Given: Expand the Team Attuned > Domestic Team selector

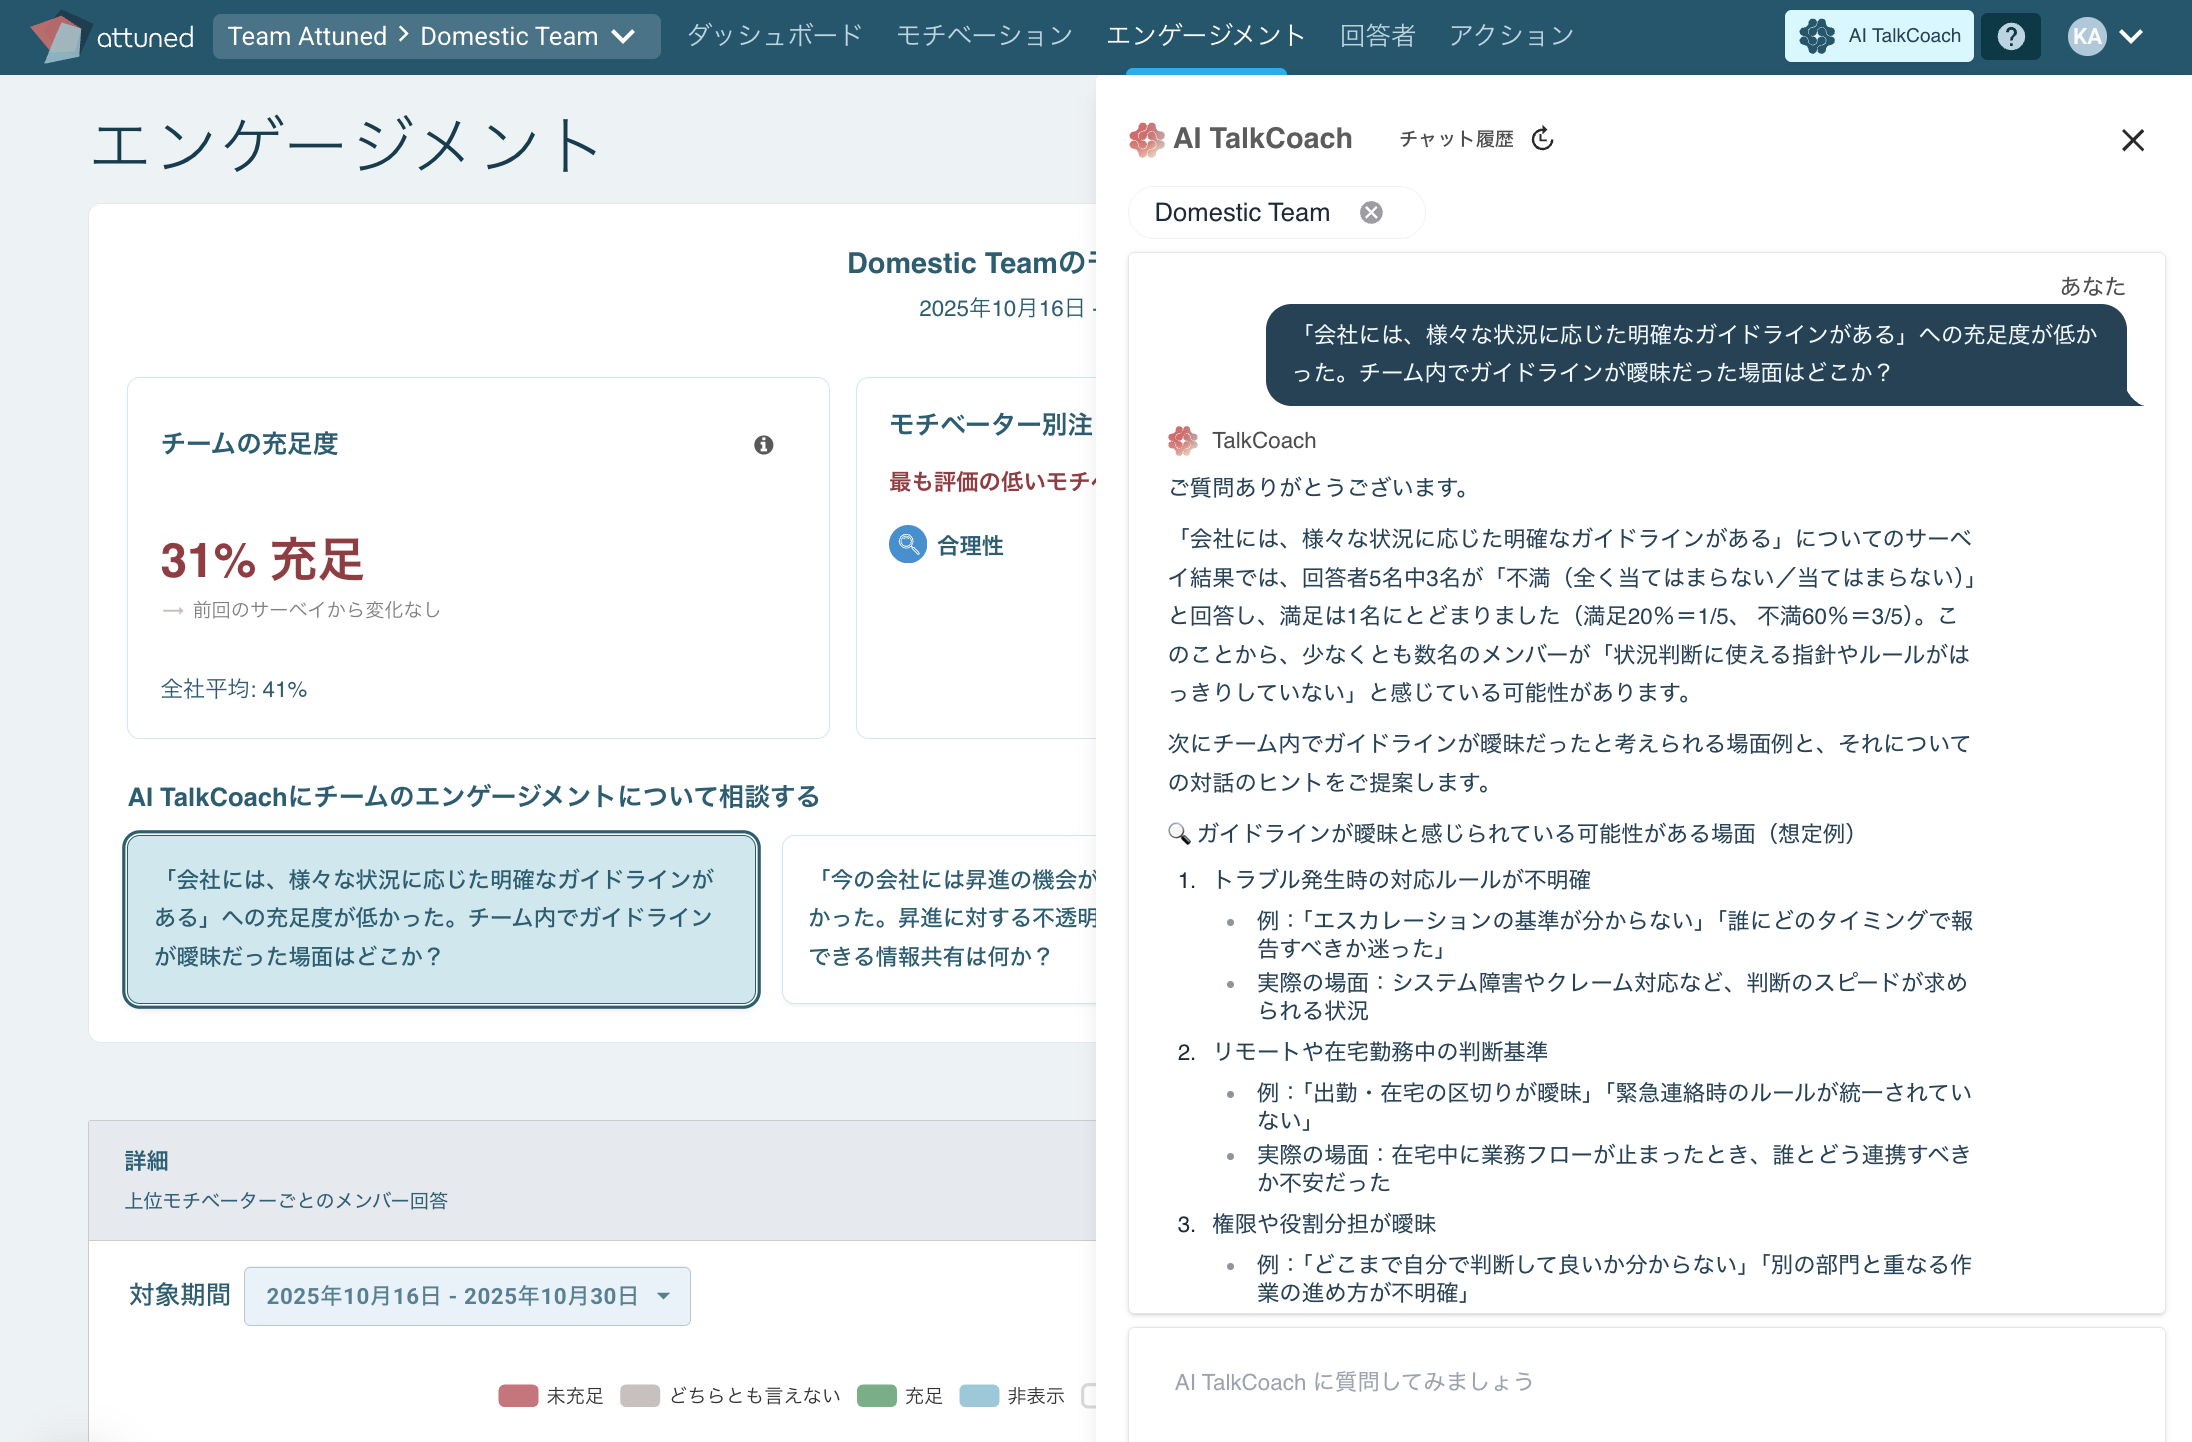Looking at the screenshot, I should click(436, 37).
